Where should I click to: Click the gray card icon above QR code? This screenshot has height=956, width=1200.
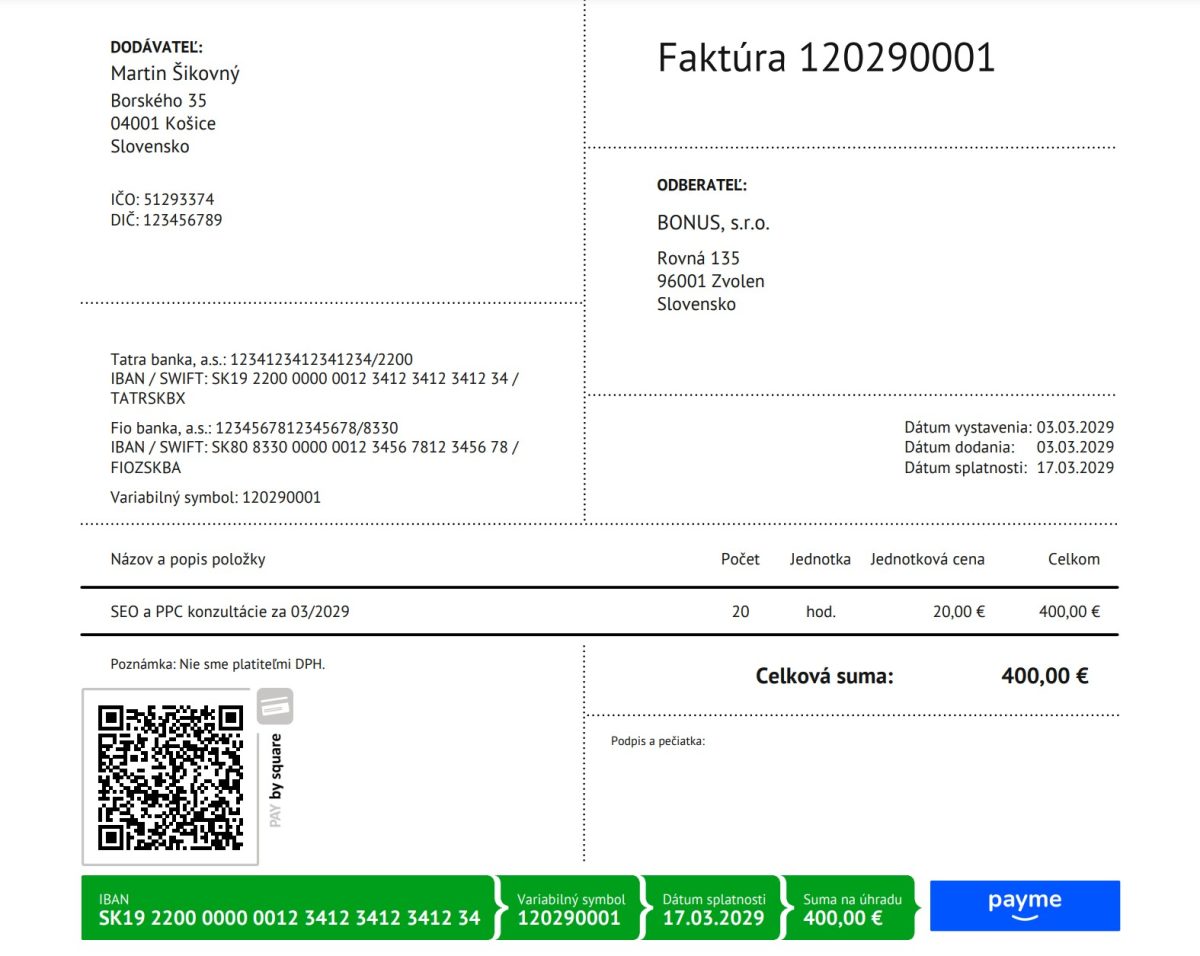coord(275,706)
